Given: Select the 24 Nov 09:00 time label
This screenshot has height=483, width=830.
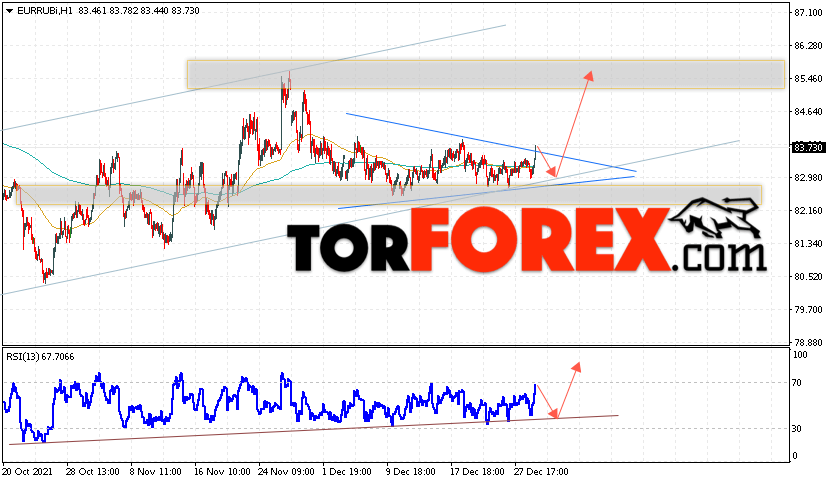Looking at the screenshot, I should (286, 472).
